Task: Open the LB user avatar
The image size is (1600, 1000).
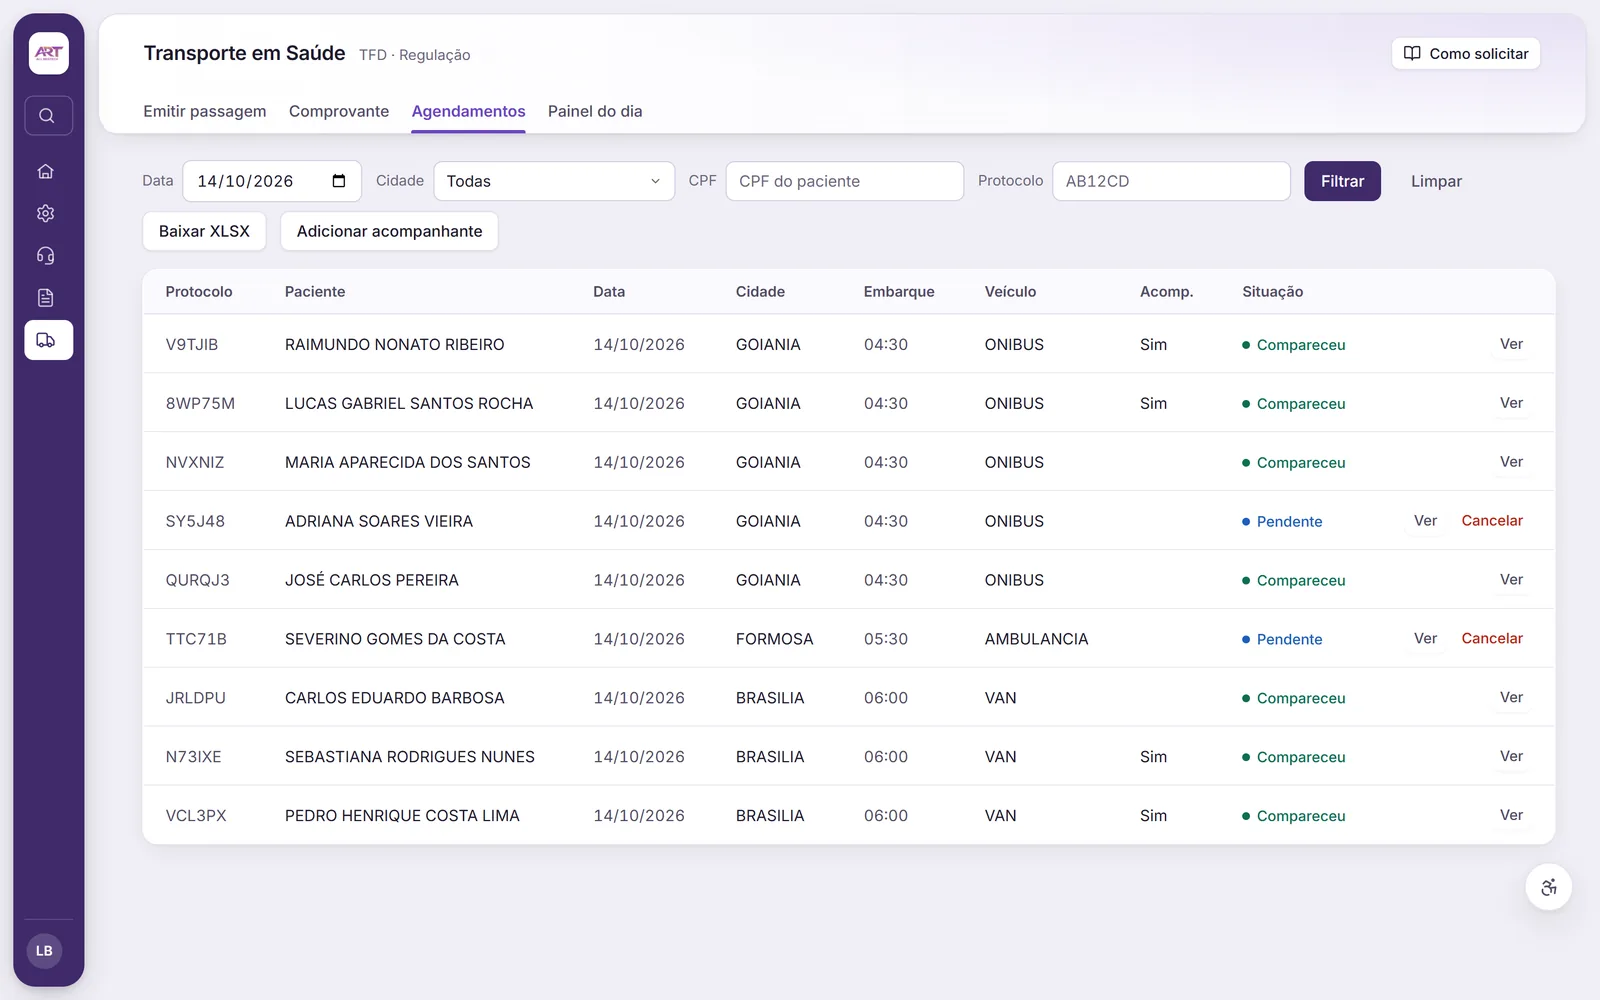Action: [44, 951]
